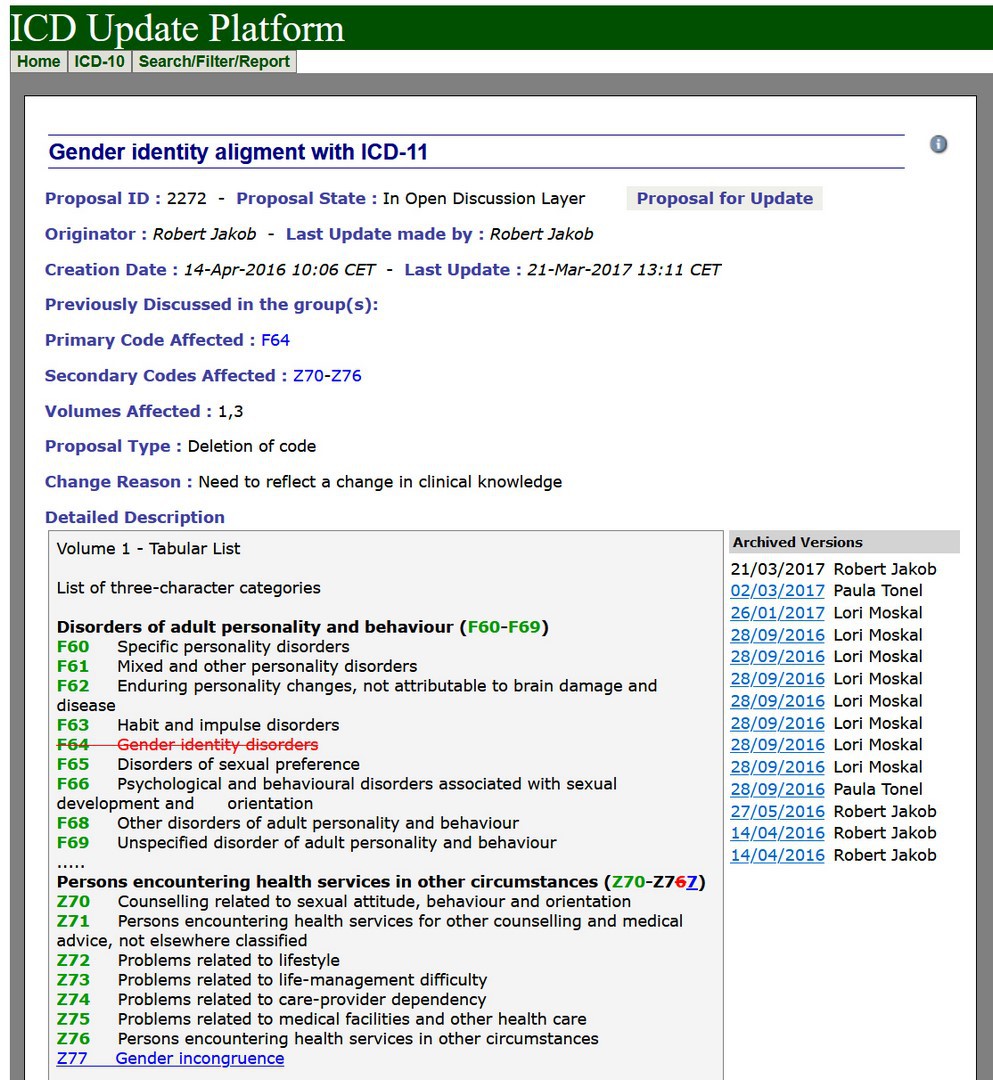Image resolution: width=993 pixels, height=1080 pixels.
Task: Click the F65 Disorders of sexual preference code
Action: 73,764
